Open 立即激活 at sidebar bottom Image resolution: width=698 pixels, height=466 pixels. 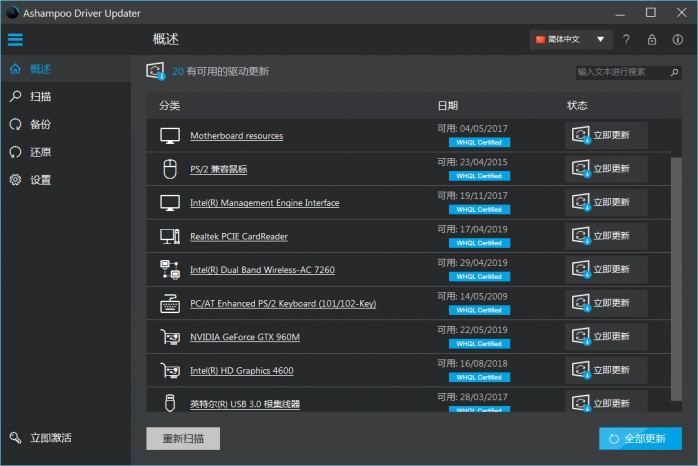tap(65, 438)
